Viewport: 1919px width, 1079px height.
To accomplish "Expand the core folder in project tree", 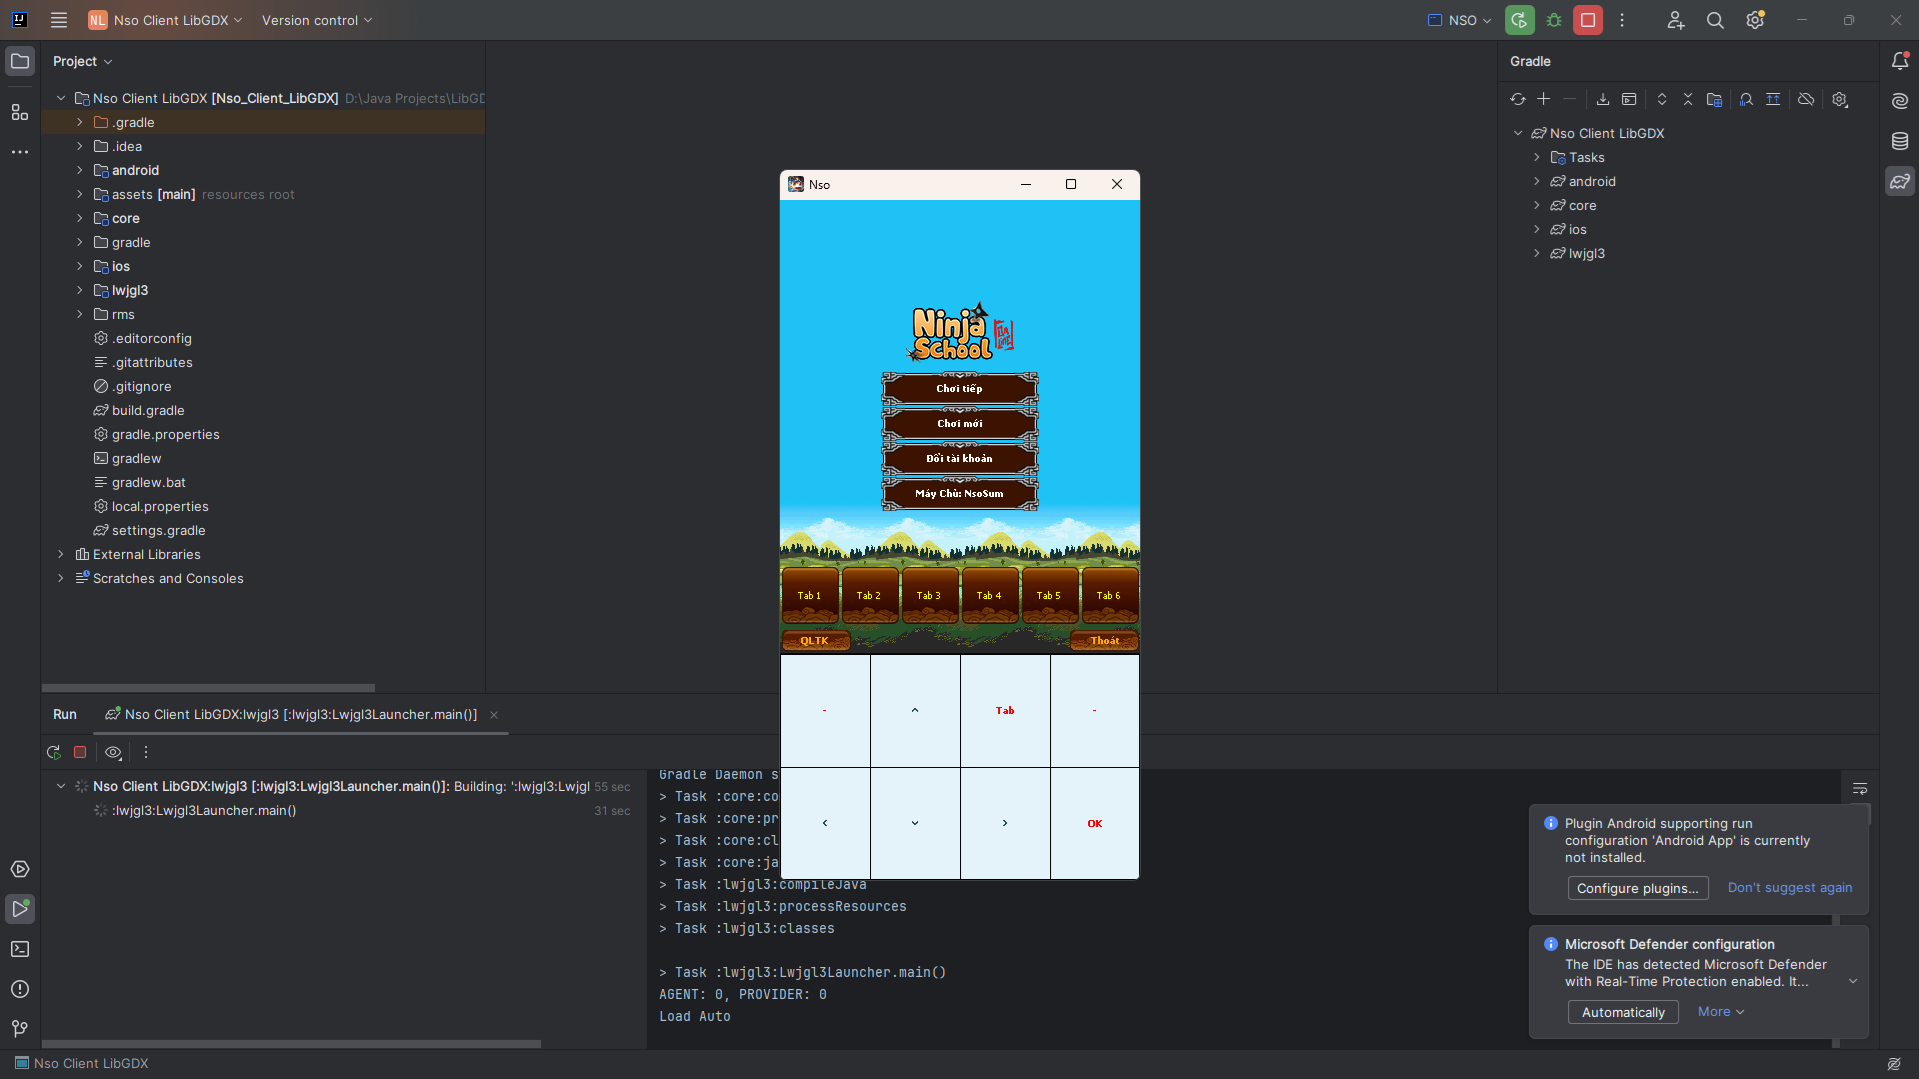I will click(80, 218).
